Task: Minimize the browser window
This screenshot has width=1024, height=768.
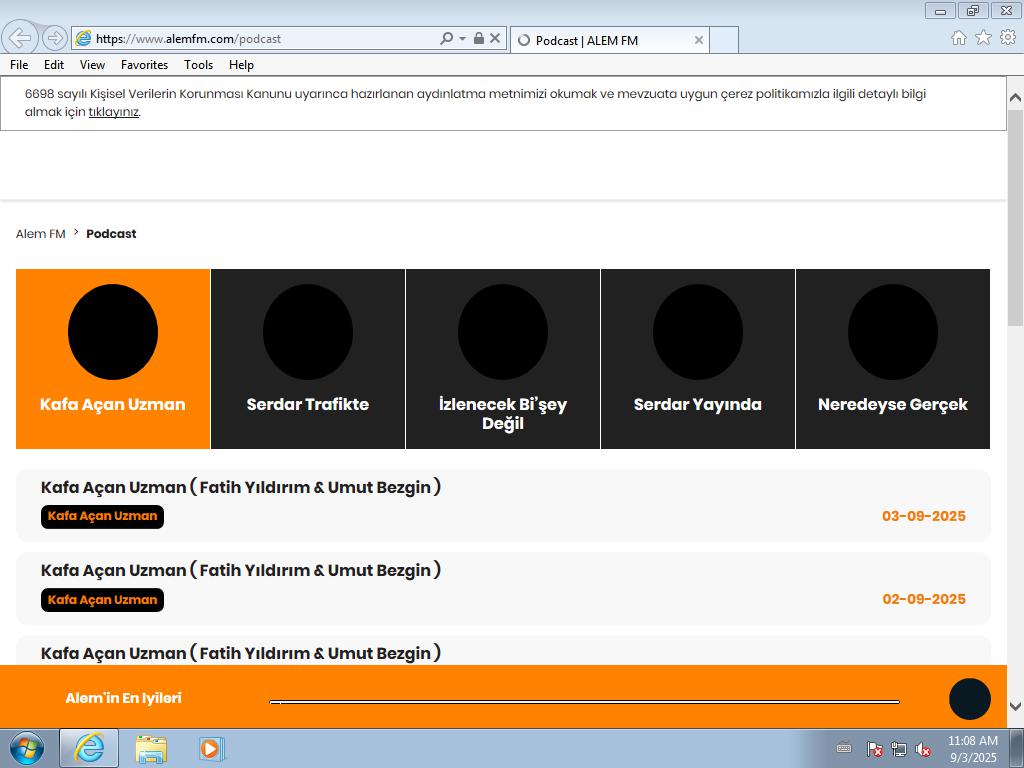Action: click(x=940, y=10)
